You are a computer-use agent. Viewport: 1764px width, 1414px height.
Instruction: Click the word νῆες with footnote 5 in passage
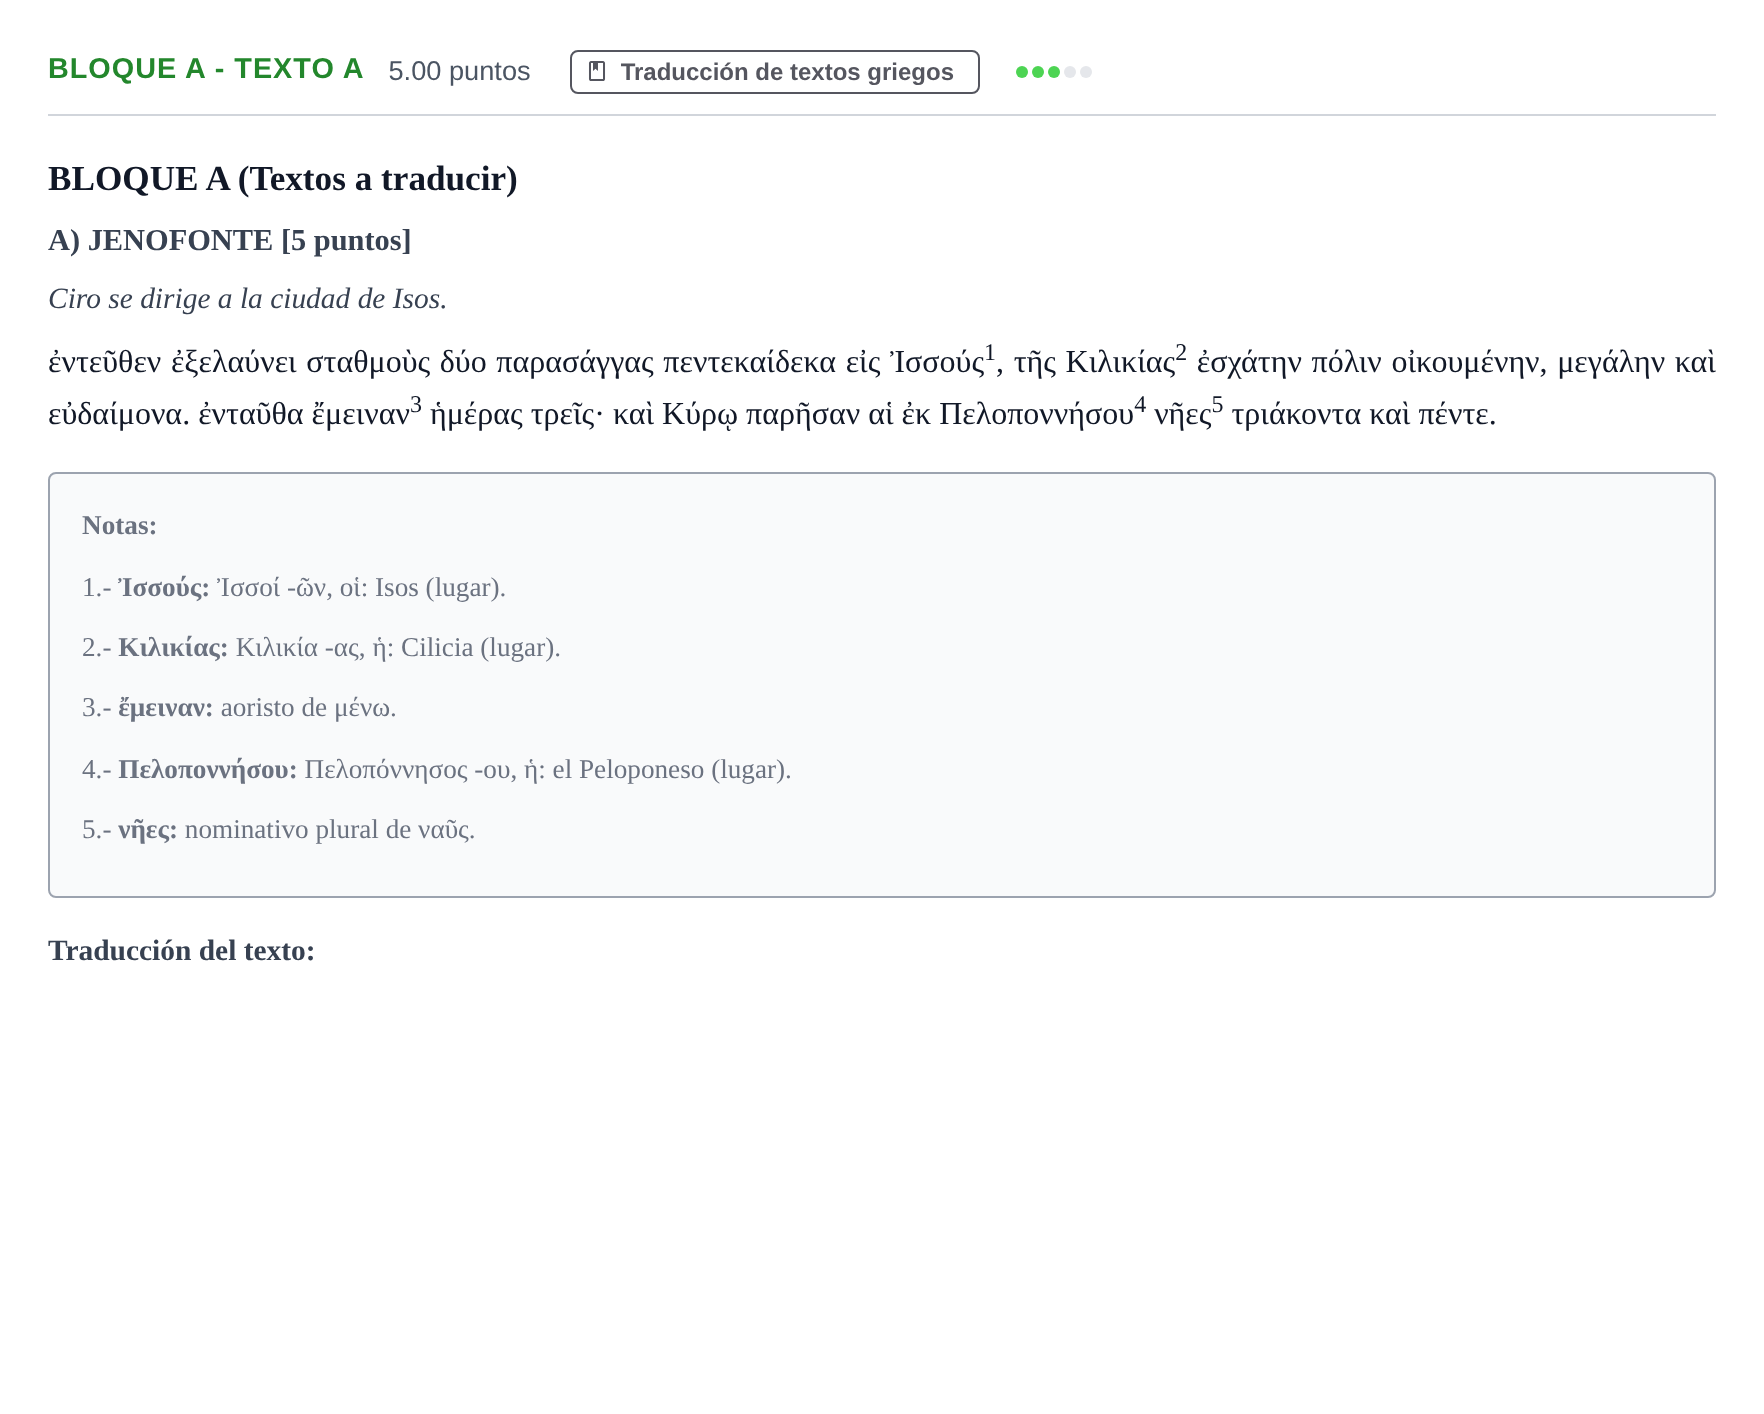pyautogui.click(x=1188, y=412)
